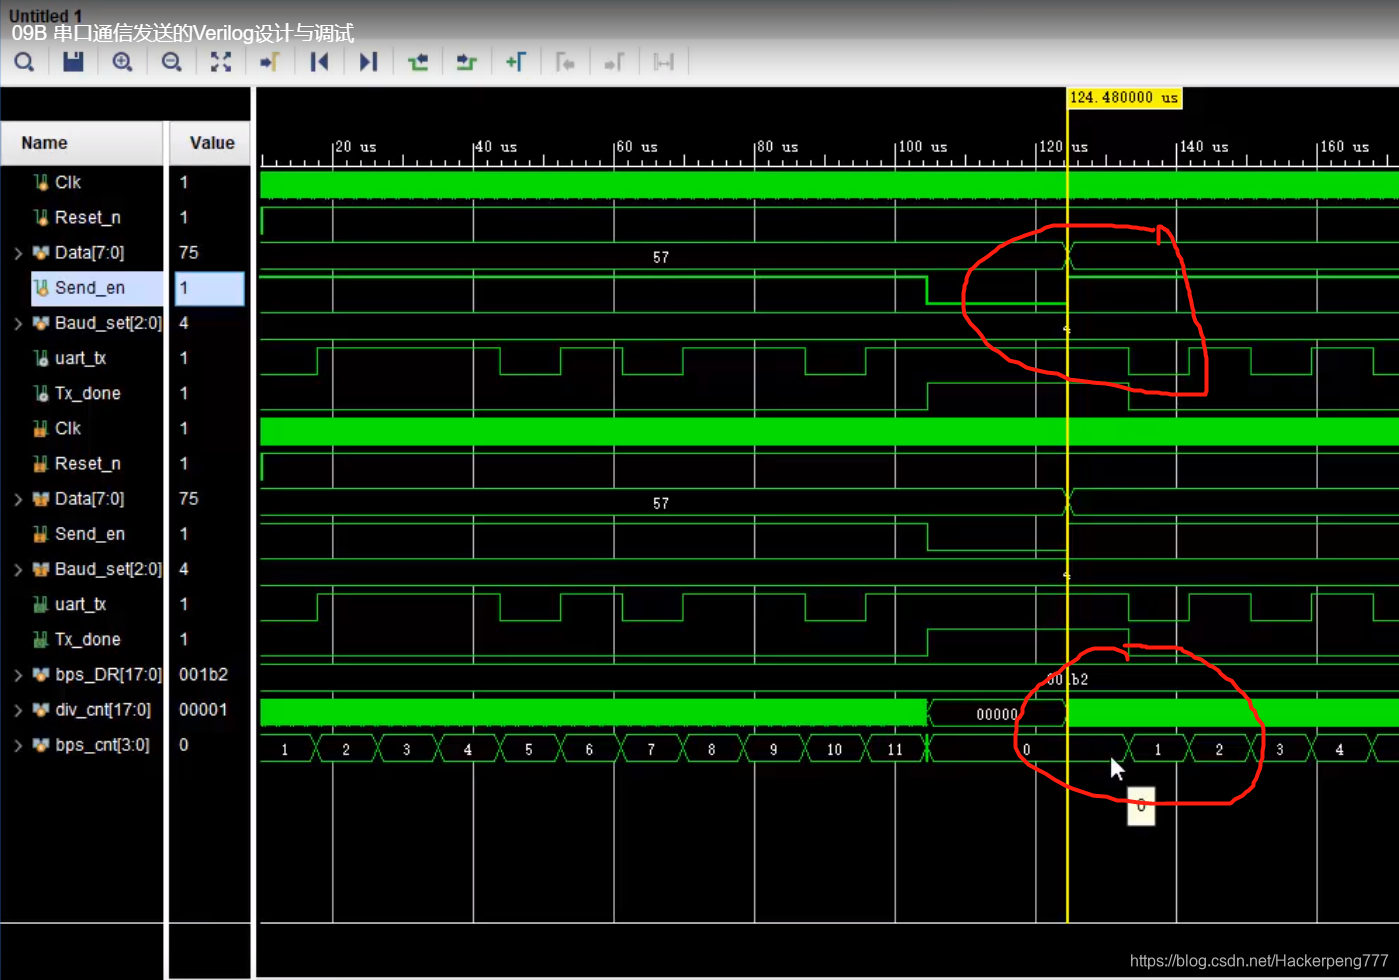Click the 60 us timeline tick
Image resolution: width=1399 pixels, height=980 pixels.
(x=637, y=147)
